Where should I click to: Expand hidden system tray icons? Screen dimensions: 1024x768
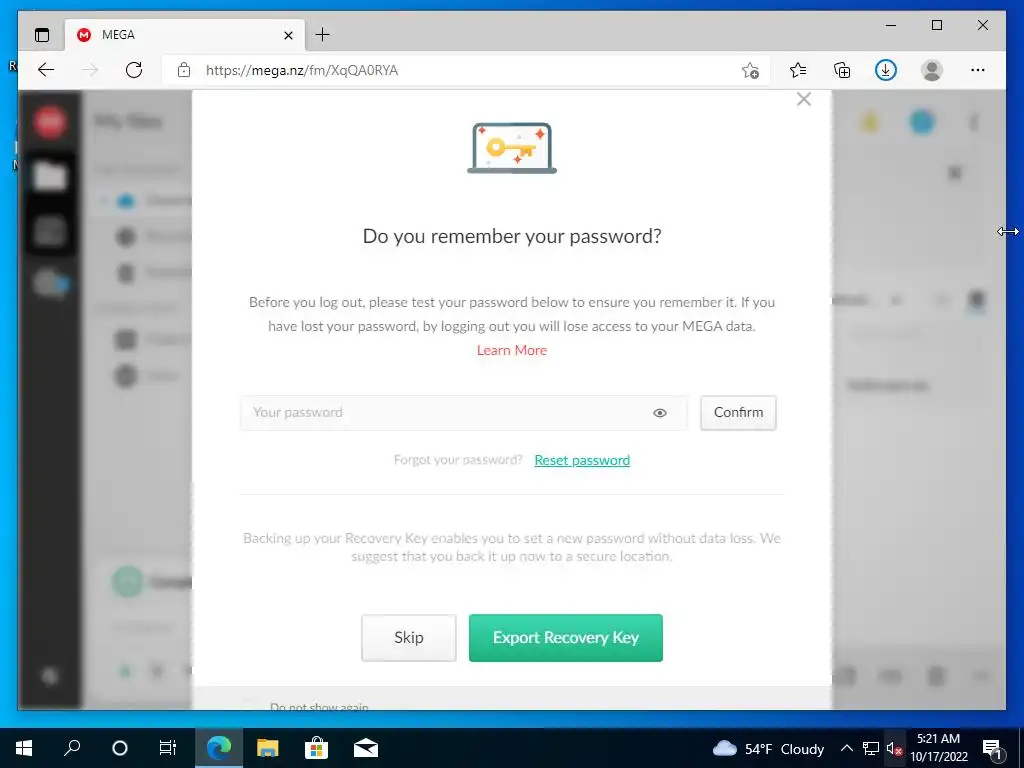tap(846, 748)
